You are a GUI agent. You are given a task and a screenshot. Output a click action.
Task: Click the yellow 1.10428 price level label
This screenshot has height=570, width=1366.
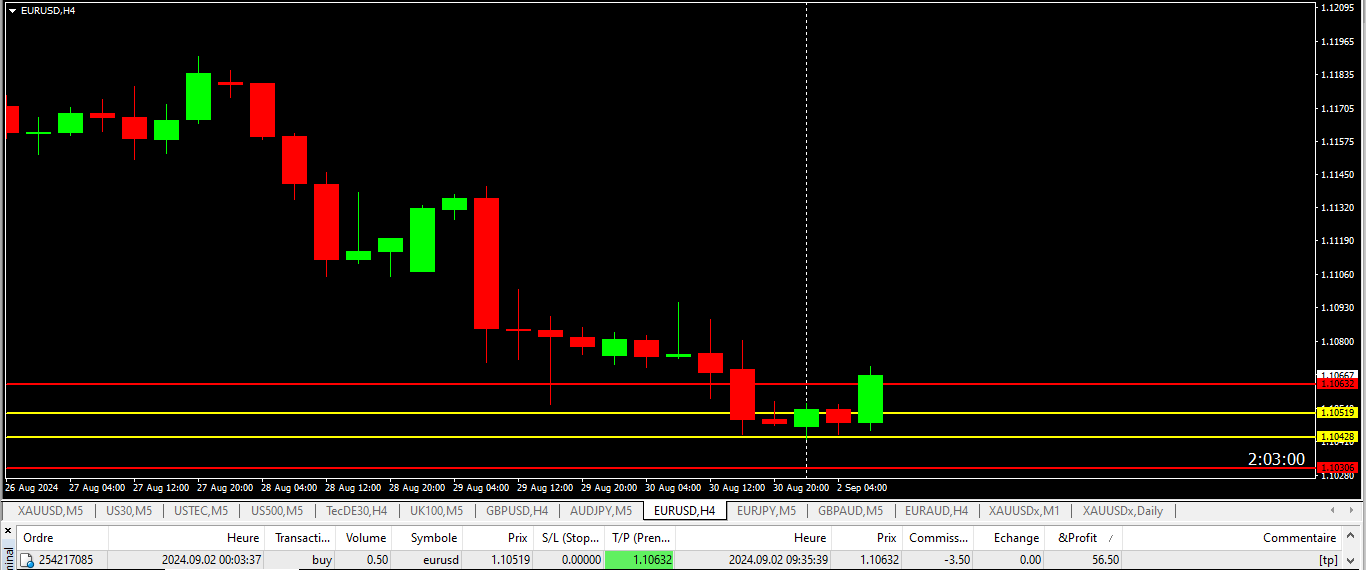1336,437
